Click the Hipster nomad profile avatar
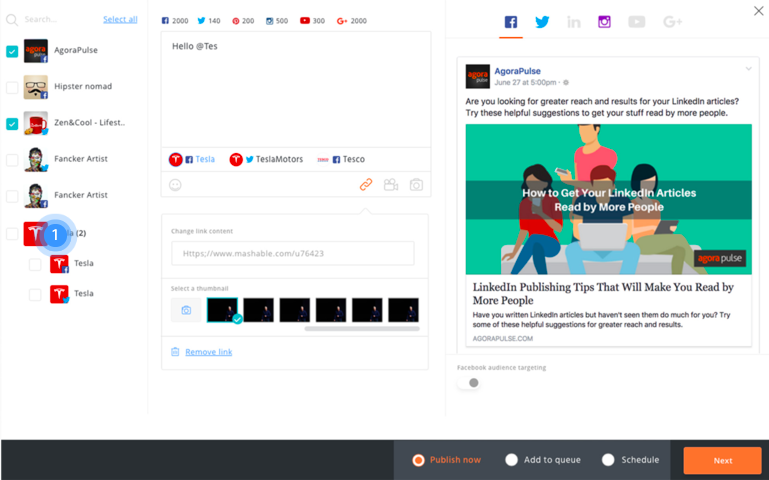Screen dimensions: 769x480 point(36,87)
